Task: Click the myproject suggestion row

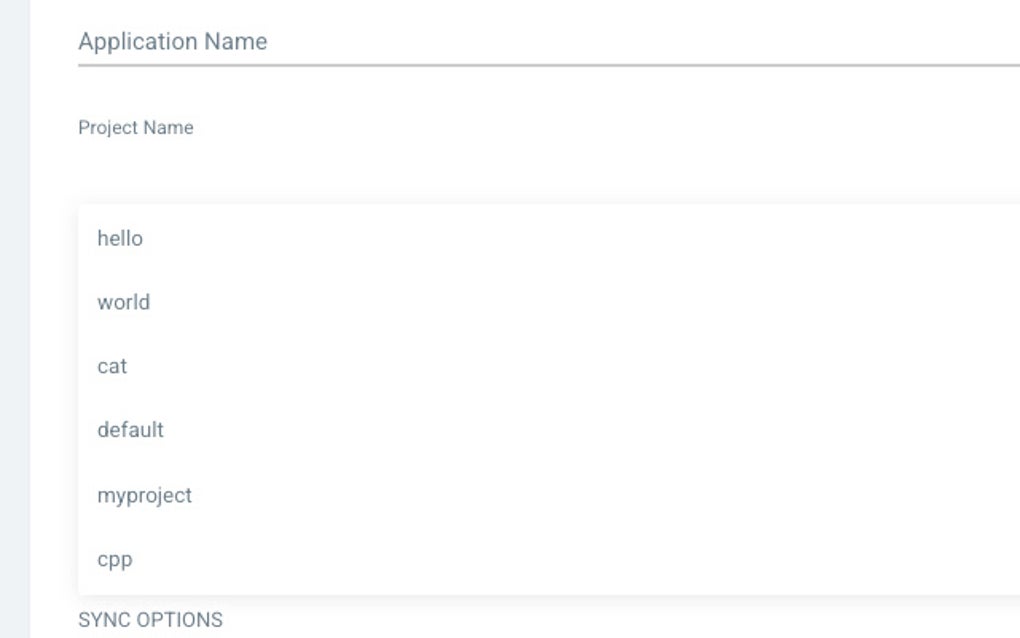Action: [x=300, y=495]
